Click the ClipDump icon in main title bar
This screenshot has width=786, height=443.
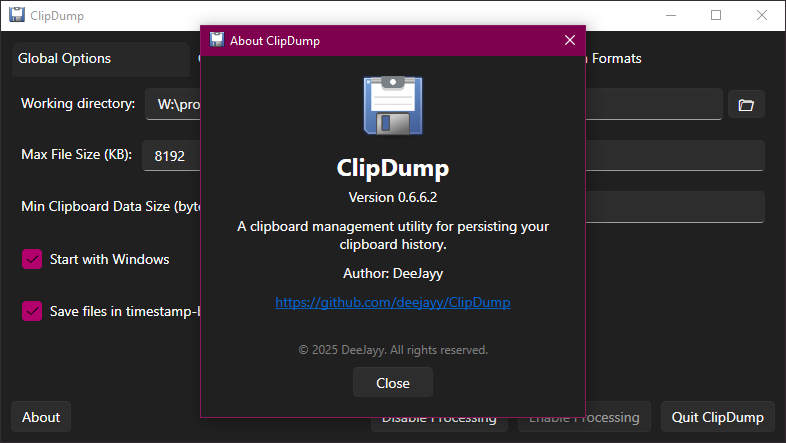point(17,16)
